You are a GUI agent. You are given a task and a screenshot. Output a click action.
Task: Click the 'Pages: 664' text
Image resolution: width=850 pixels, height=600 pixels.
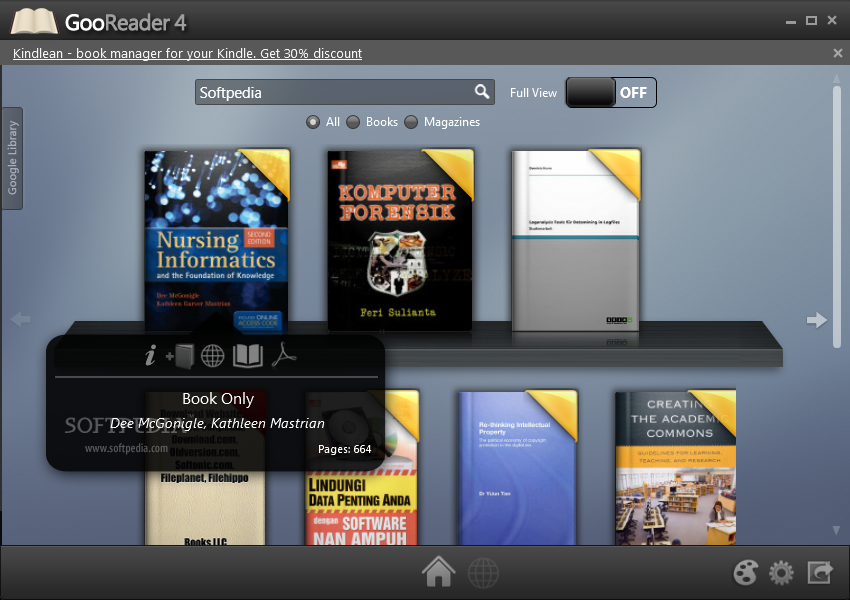pos(344,449)
